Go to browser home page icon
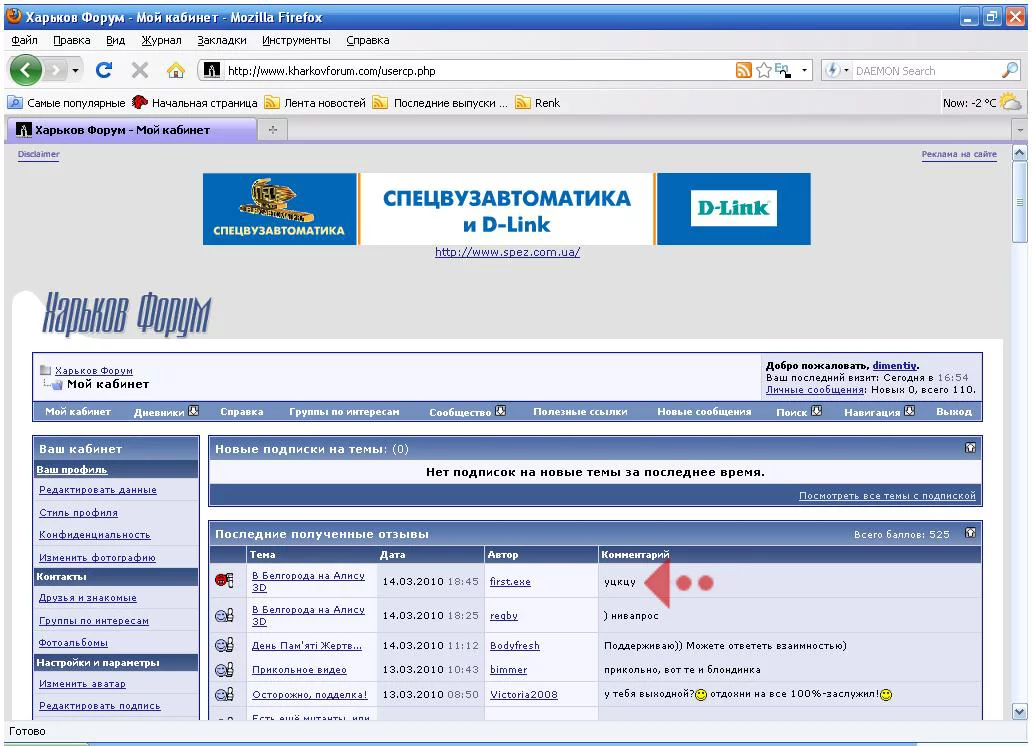 [175, 71]
